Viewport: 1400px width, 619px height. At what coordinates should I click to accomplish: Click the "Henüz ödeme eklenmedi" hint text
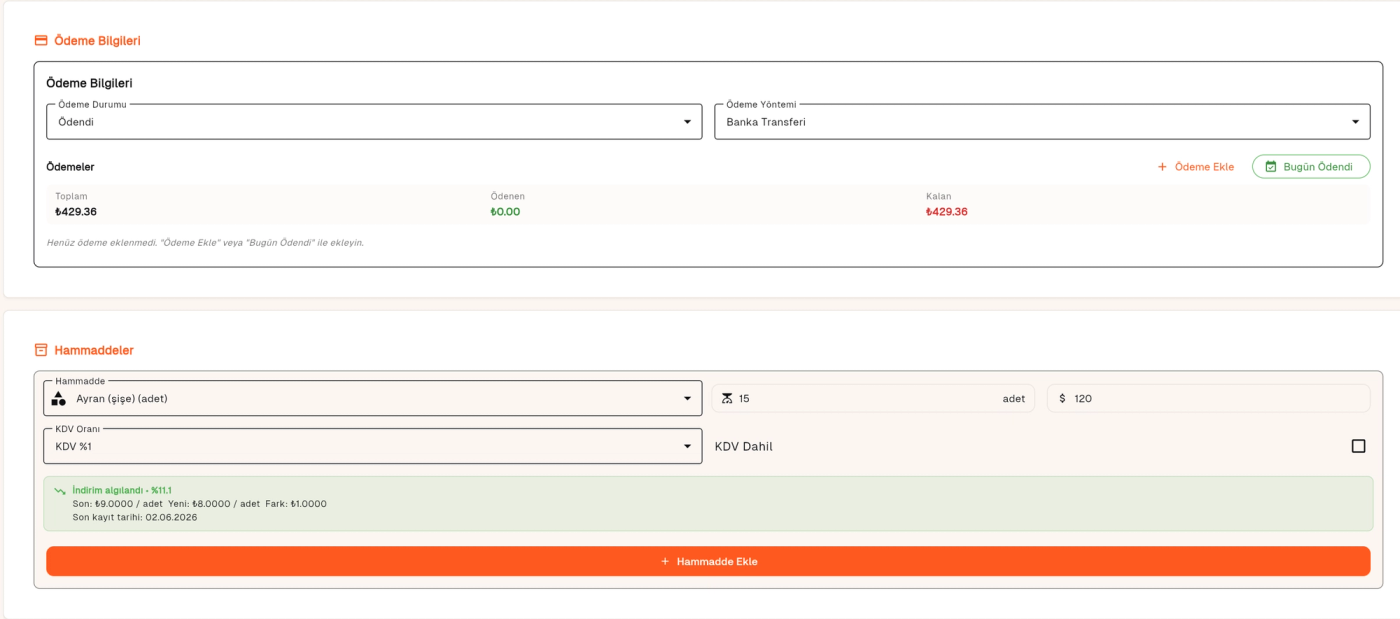(x=205, y=243)
